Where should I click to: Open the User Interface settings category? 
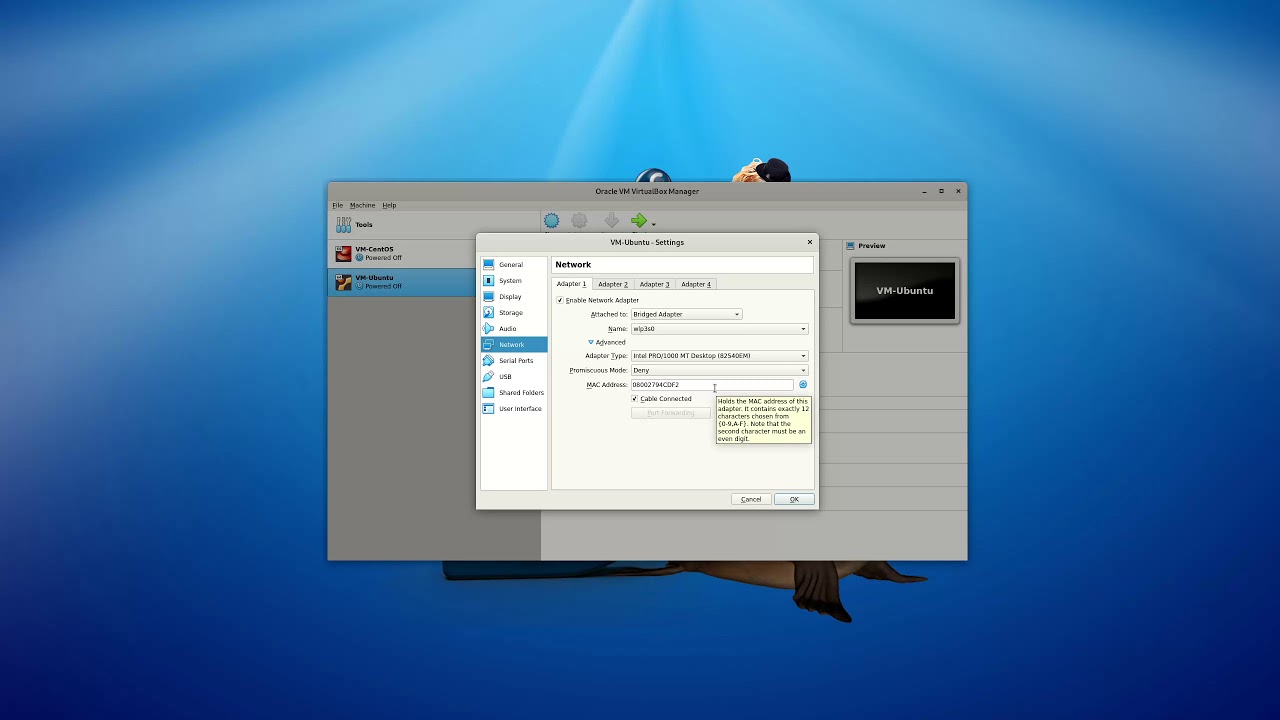pyautogui.click(x=513, y=409)
